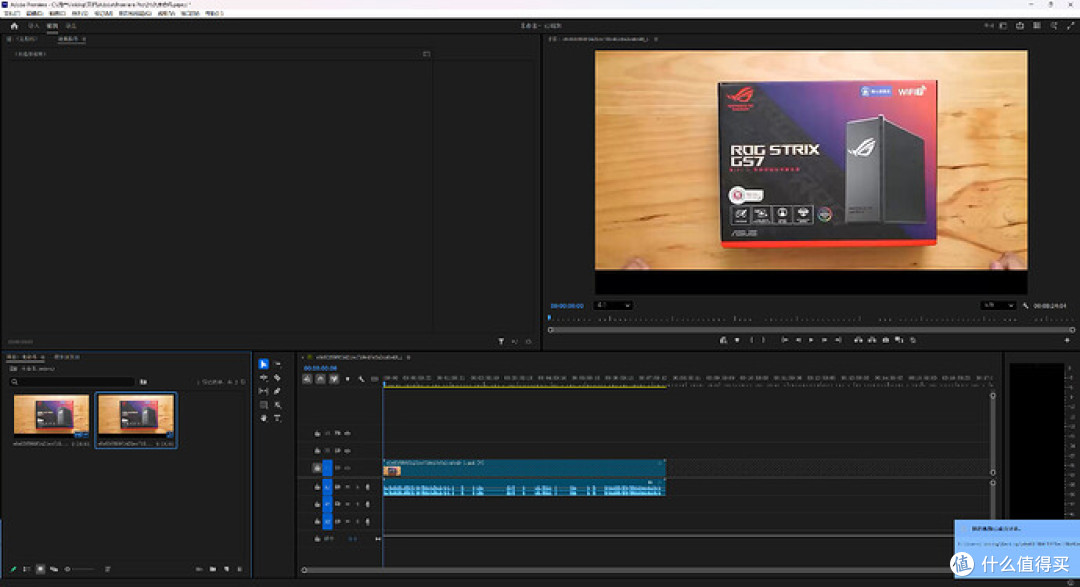Step back one frame in program monitor

tap(798, 340)
